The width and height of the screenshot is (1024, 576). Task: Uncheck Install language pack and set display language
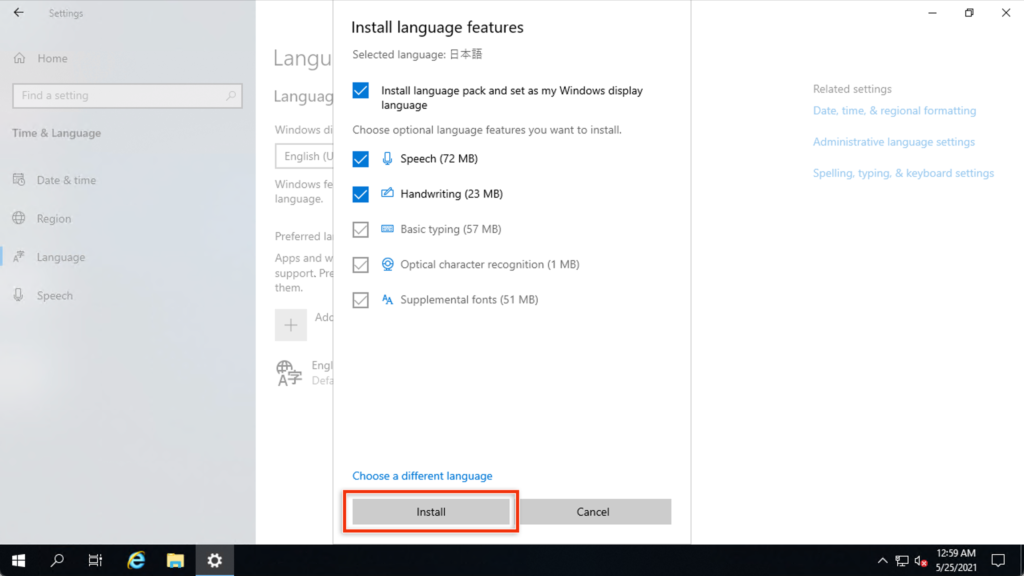coord(360,90)
